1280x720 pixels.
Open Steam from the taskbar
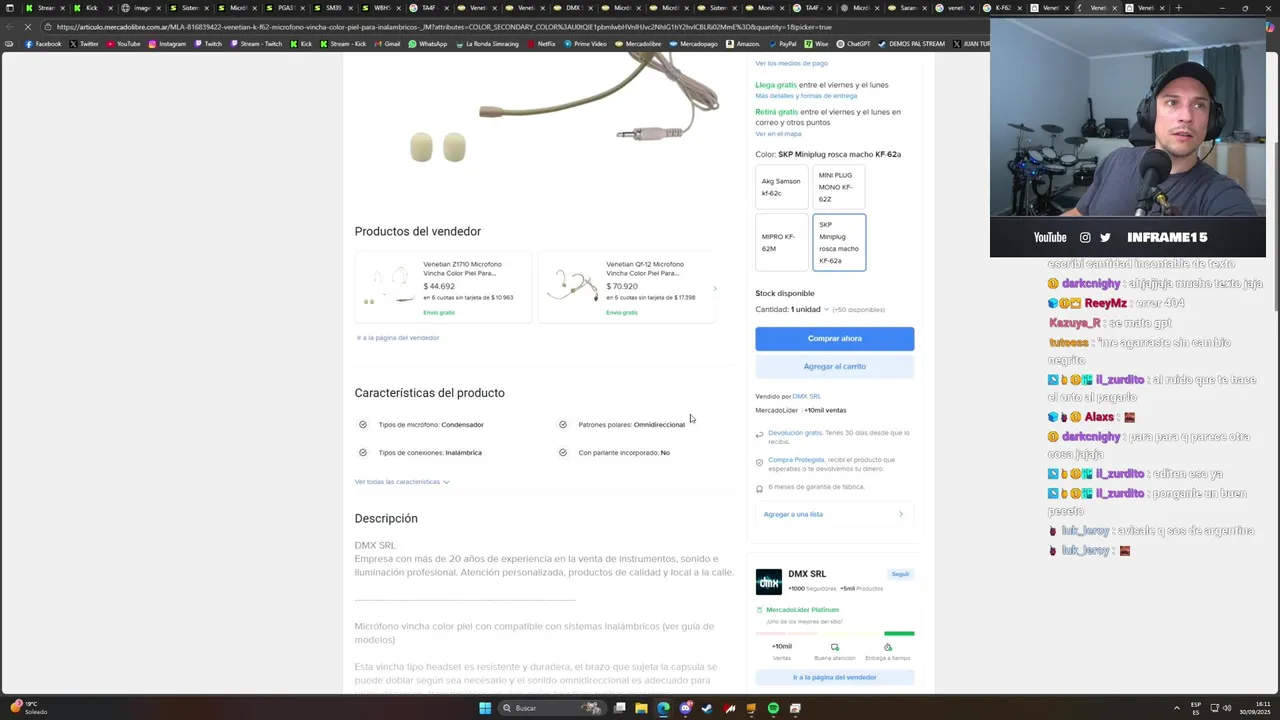coord(707,708)
